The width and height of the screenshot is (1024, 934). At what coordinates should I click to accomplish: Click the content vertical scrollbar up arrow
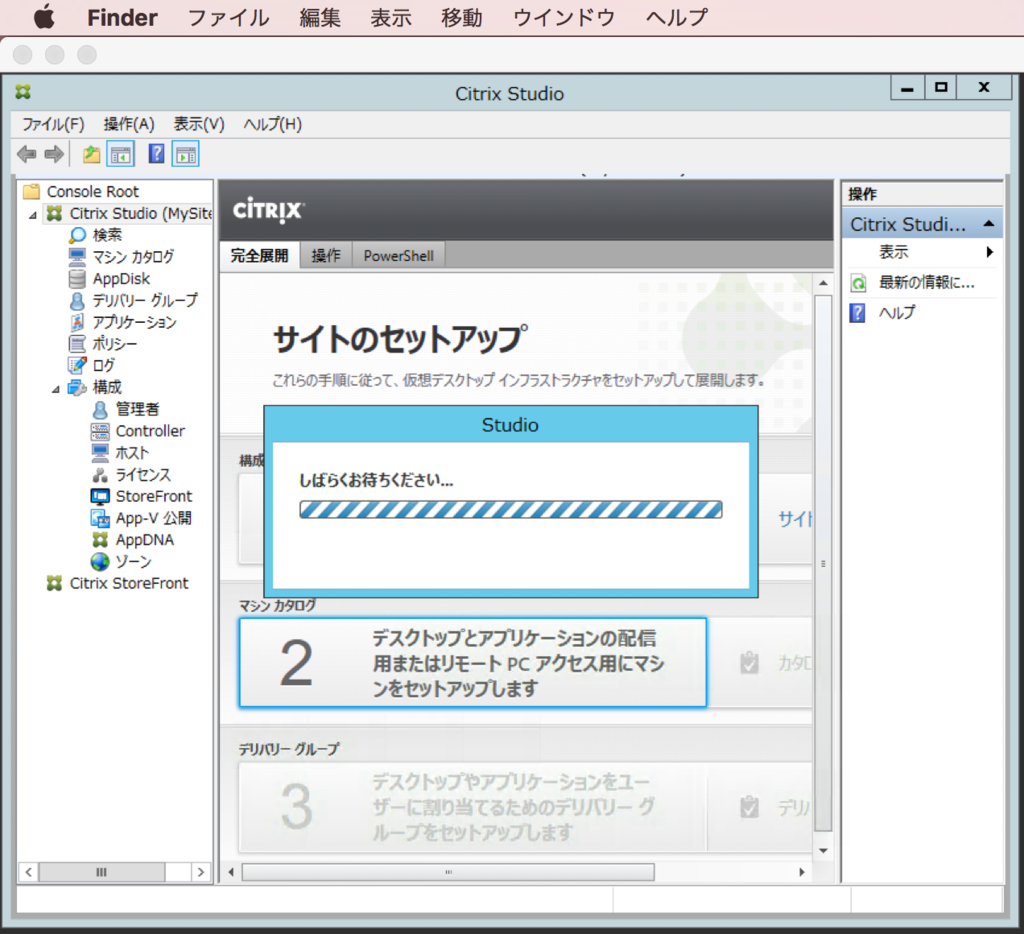pos(823,283)
